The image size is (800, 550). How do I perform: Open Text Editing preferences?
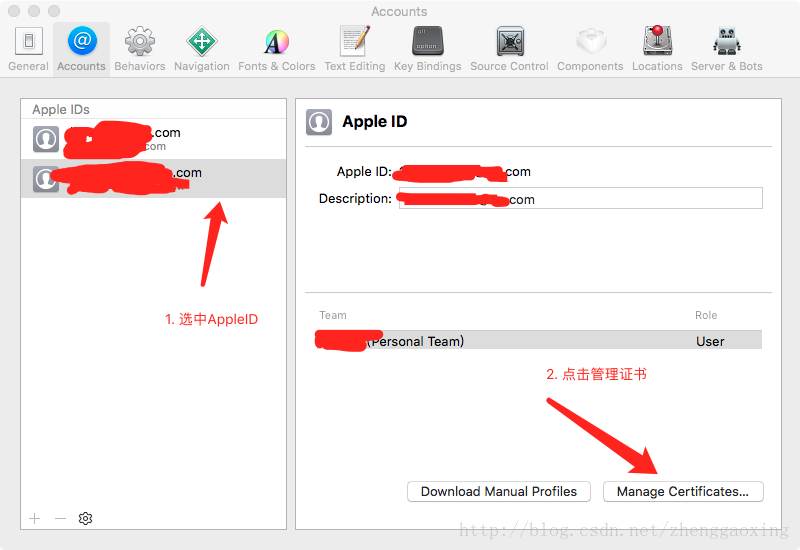pyautogui.click(x=355, y=49)
